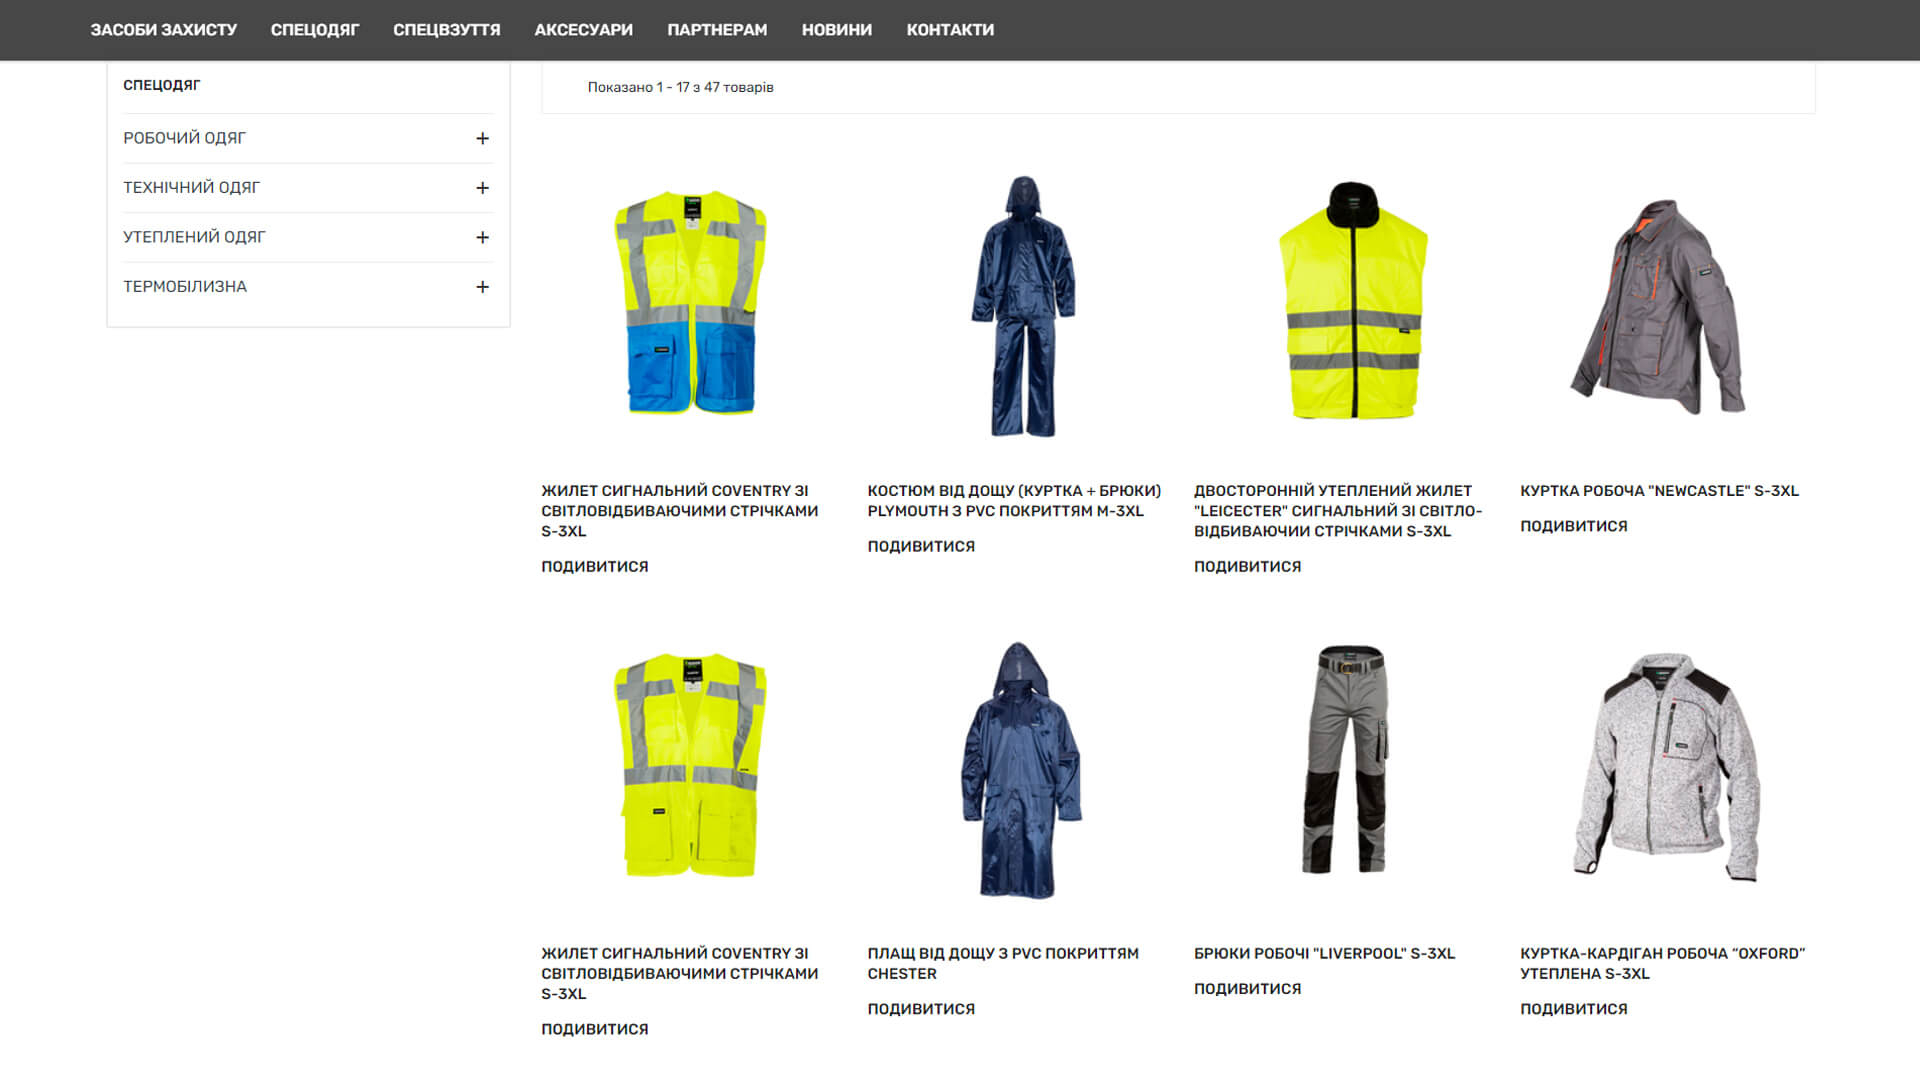Image resolution: width=1920 pixels, height=1080 pixels.
Task: Expand the ТЕХНІЧНИЙ ОДЯГ plus icon
Action: pos(482,188)
